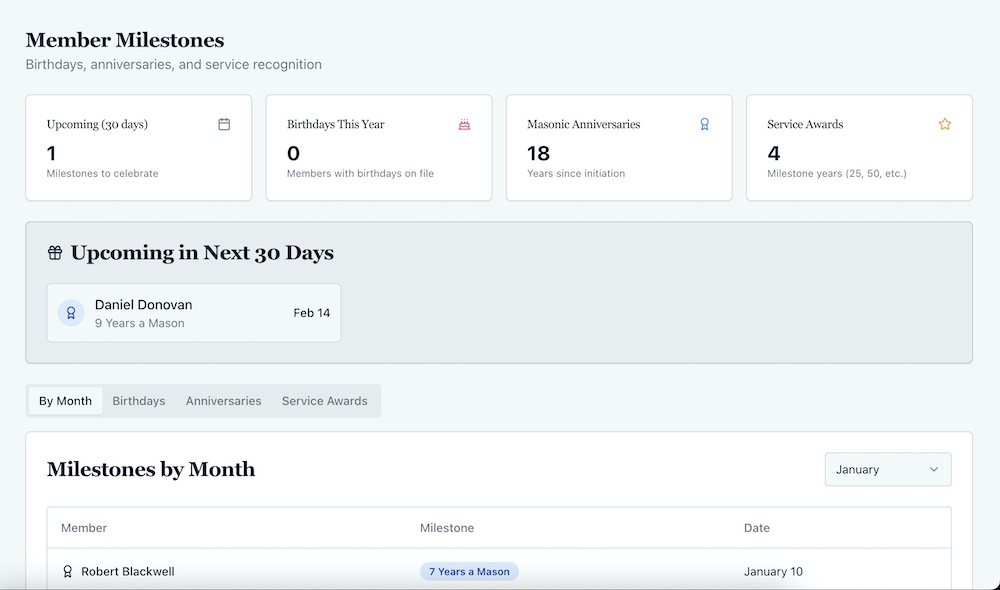Click Daniel Donovan's award badge icon
The width and height of the screenshot is (1000, 590).
pyautogui.click(x=71, y=313)
